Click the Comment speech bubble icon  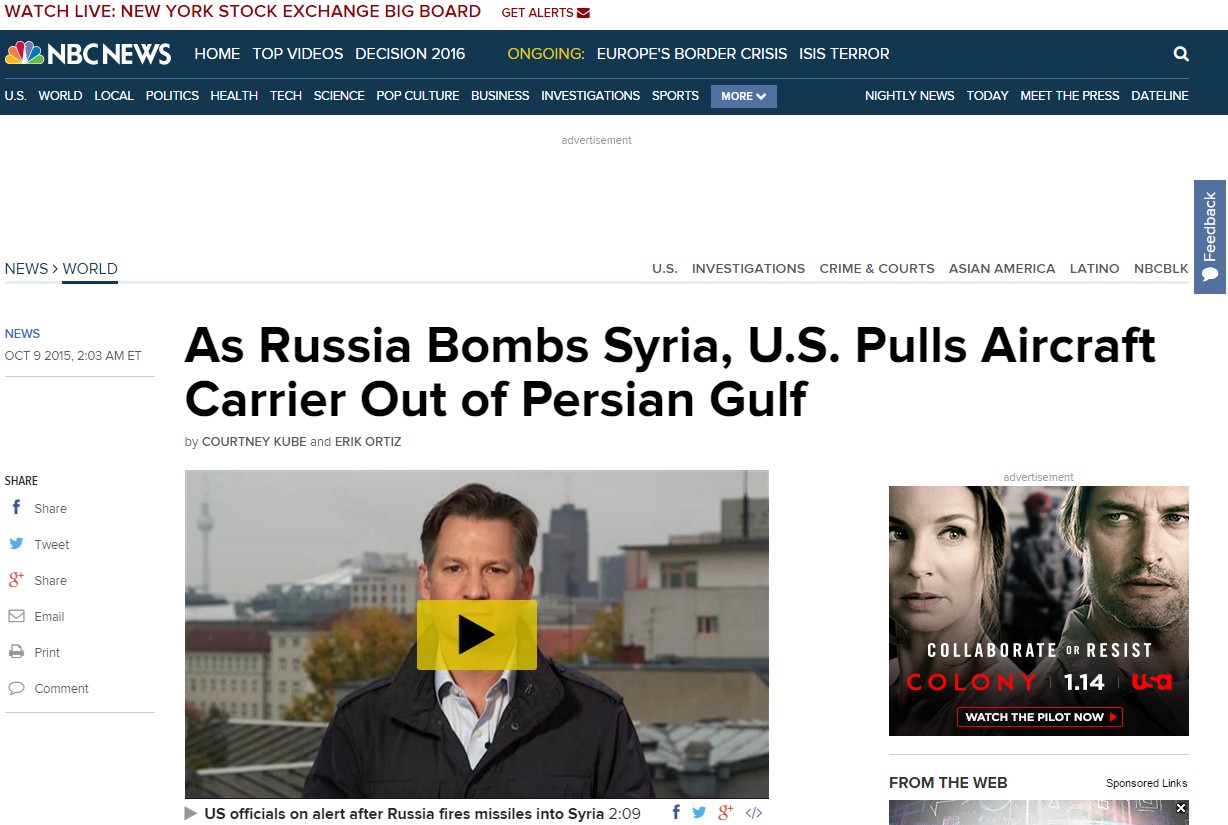(x=16, y=688)
